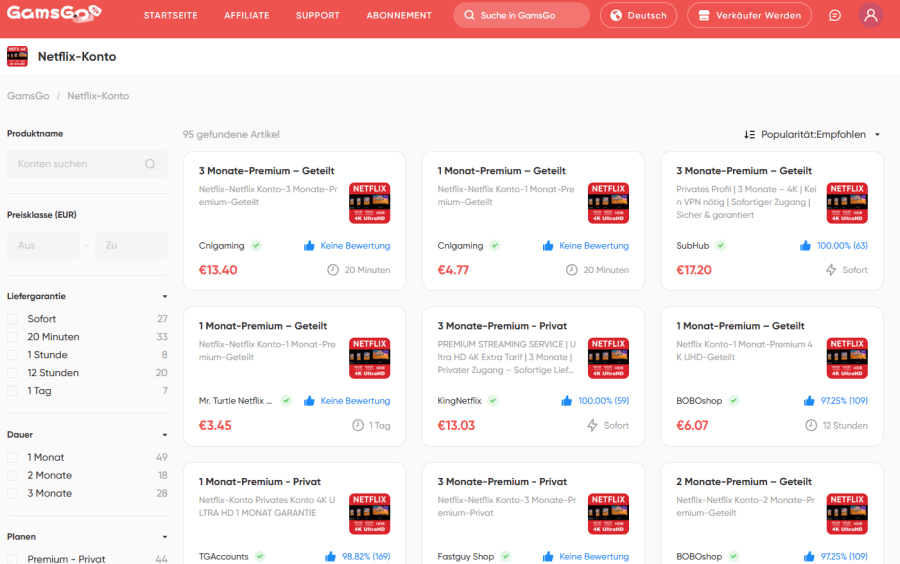
Task: Open the chat messages icon
Action: 835,16
